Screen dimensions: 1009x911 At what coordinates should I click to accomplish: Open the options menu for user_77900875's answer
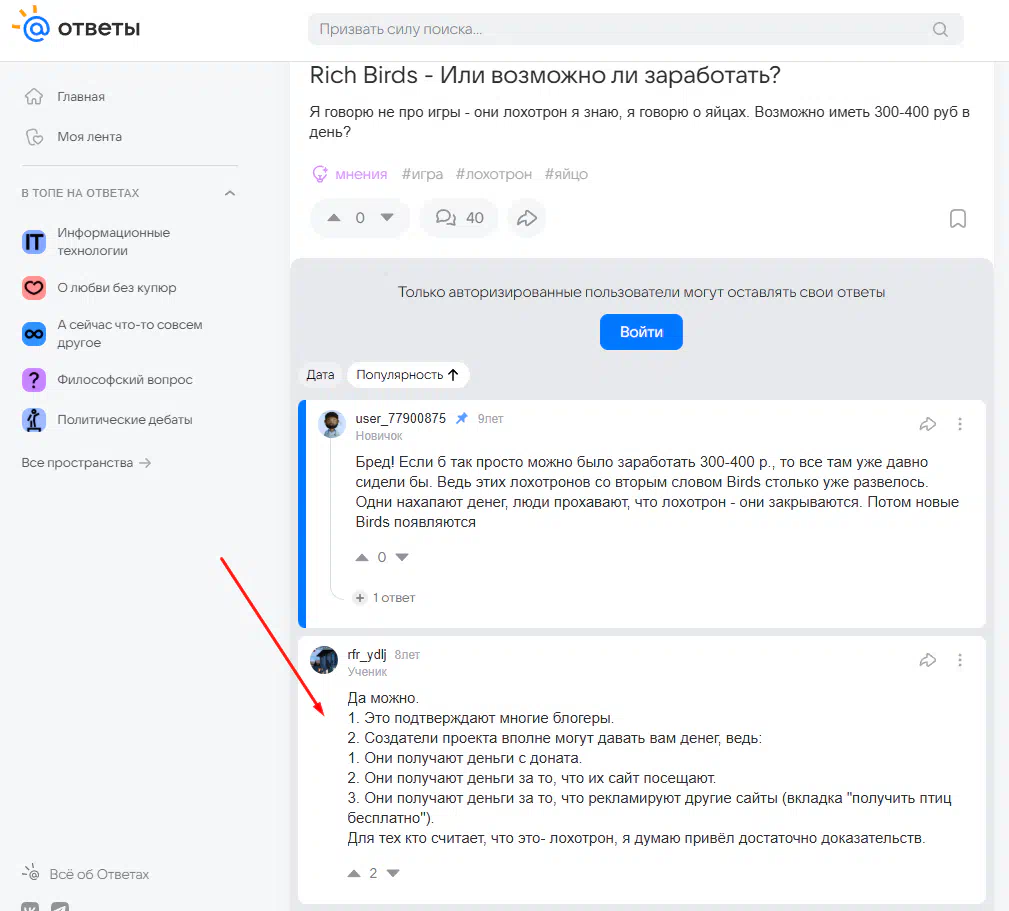(959, 424)
